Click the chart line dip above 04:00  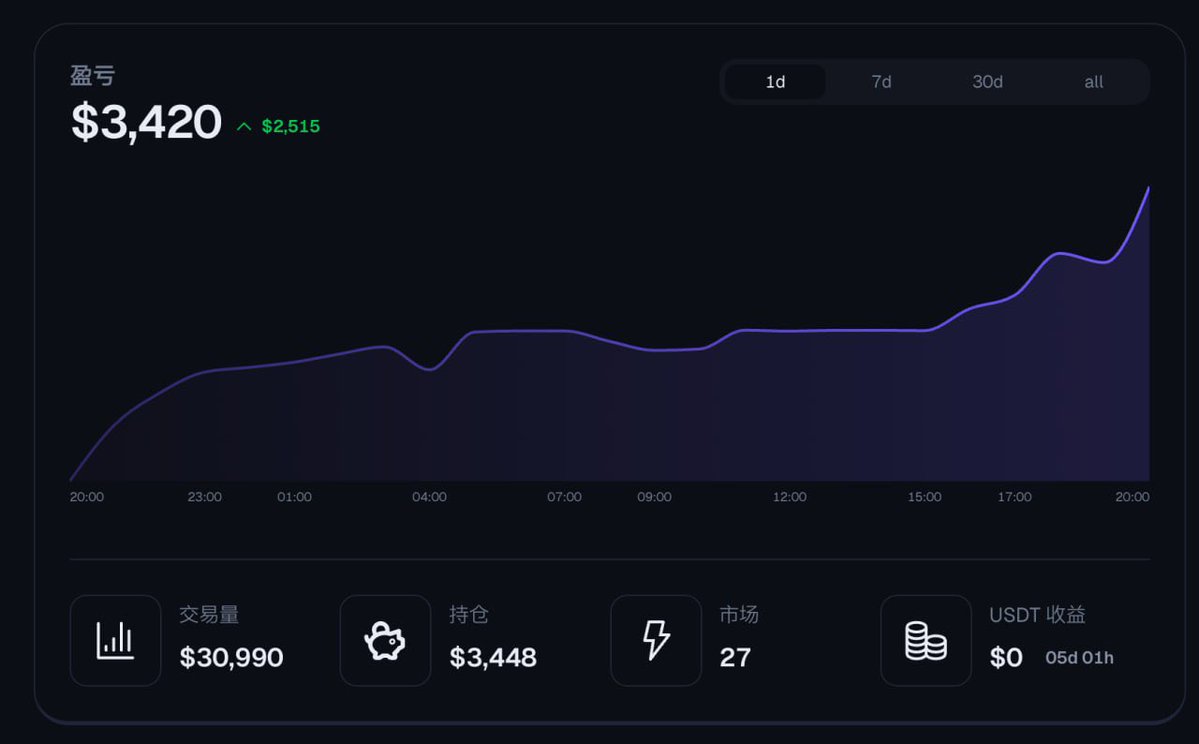430,369
